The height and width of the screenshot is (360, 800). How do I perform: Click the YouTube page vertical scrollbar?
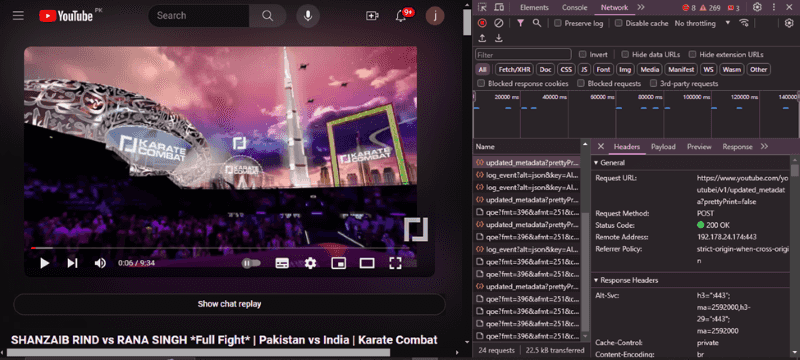click(x=467, y=22)
